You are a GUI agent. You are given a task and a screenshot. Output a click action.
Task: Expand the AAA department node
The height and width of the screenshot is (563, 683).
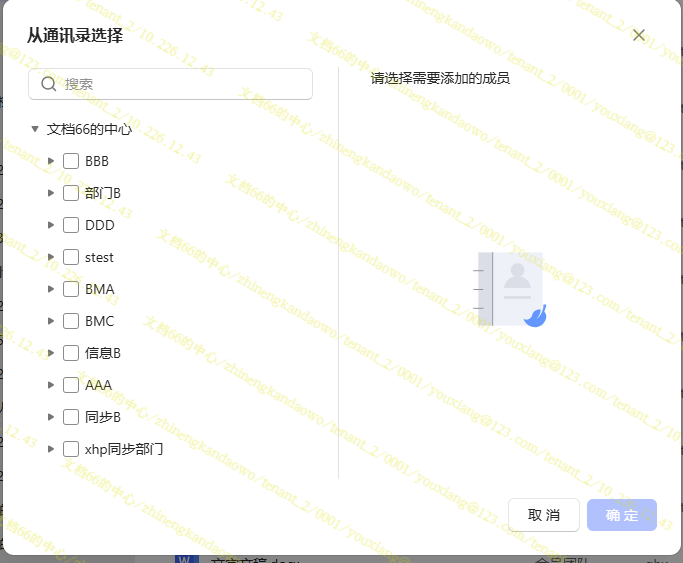click(x=51, y=385)
